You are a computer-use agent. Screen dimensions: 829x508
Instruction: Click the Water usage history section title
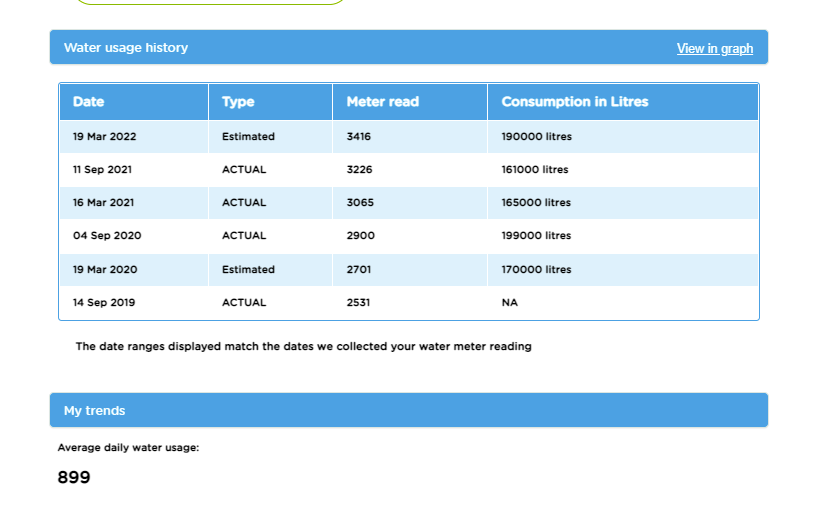pos(126,48)
